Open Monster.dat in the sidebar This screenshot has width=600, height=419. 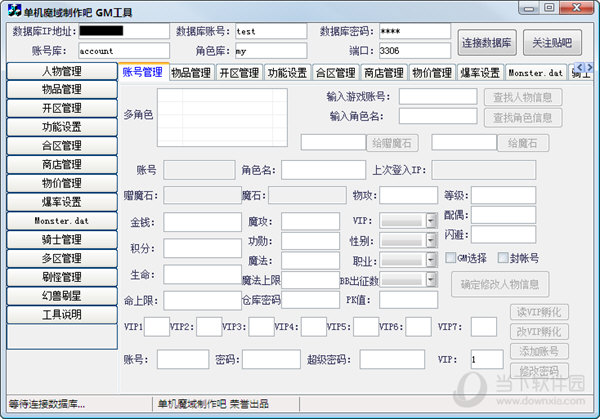point(62,221)
